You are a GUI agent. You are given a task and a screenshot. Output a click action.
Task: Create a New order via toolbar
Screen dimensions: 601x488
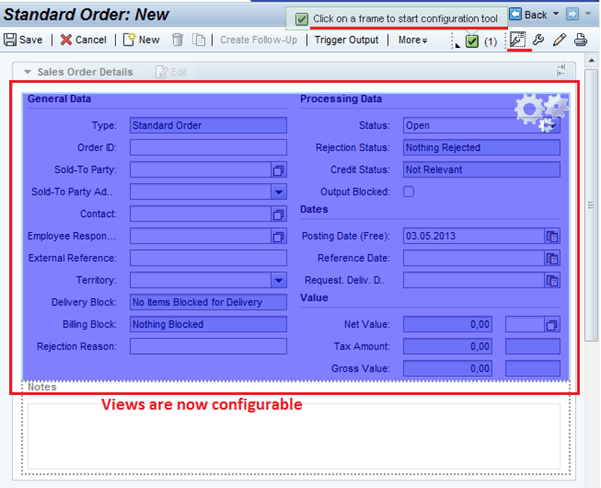click(x=141, y=40)
